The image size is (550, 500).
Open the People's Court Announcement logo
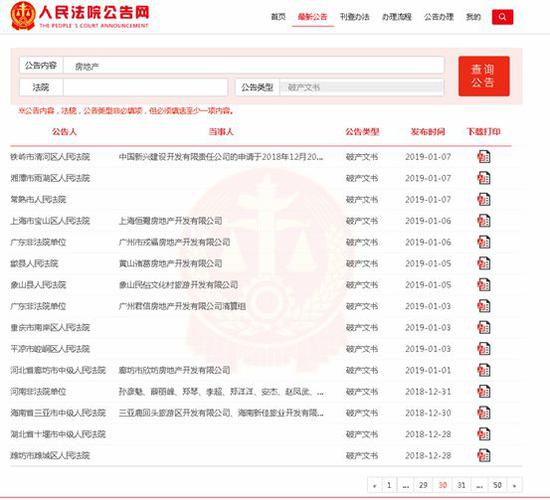tap(80, 16)
